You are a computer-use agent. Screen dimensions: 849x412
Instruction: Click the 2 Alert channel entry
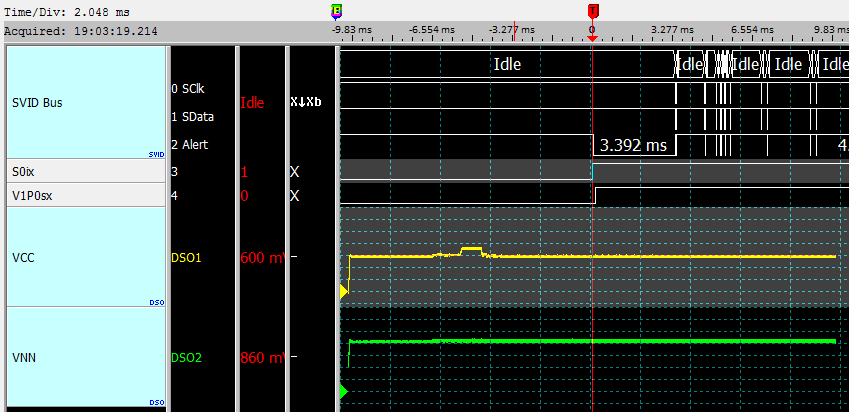(x=190, y=145)
